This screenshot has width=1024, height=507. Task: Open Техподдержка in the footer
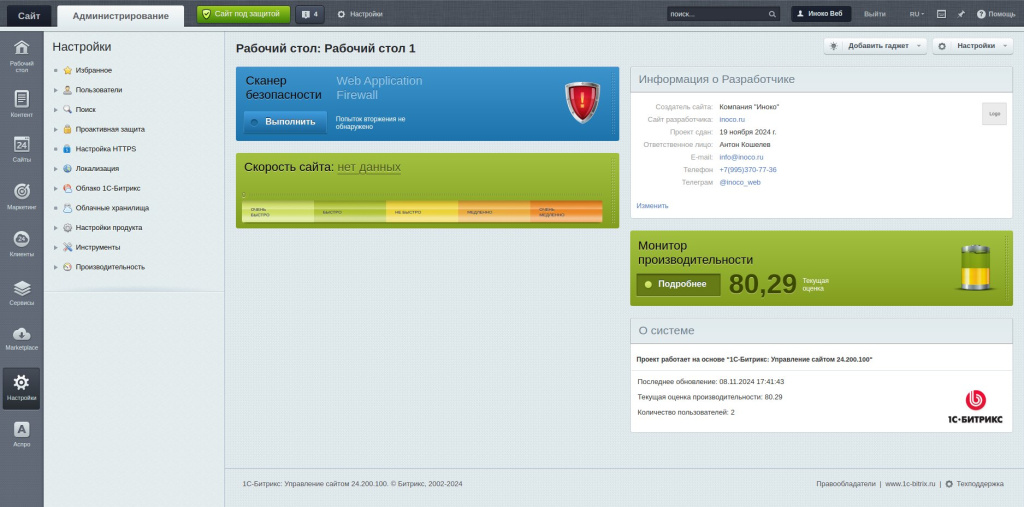(974, 484)
